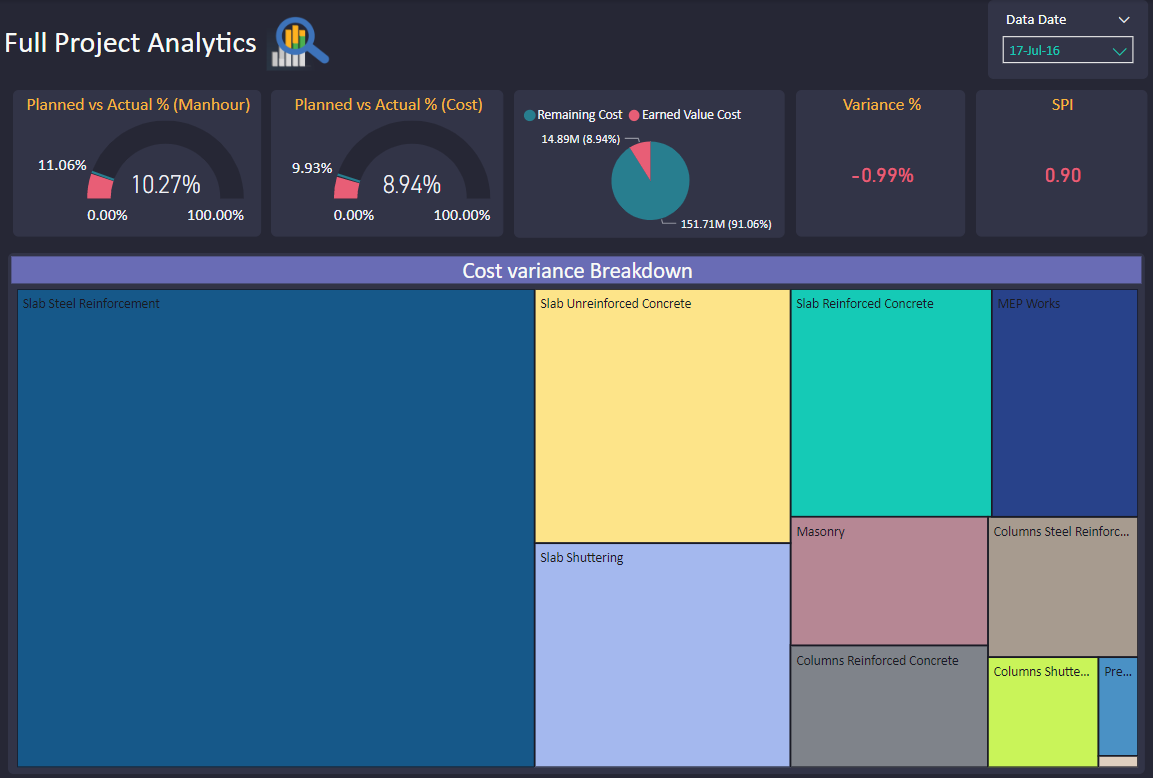Click the Planned vs Actual % (Cost) card title
The height and width of the screenshot is (778, 1153).
386,104
